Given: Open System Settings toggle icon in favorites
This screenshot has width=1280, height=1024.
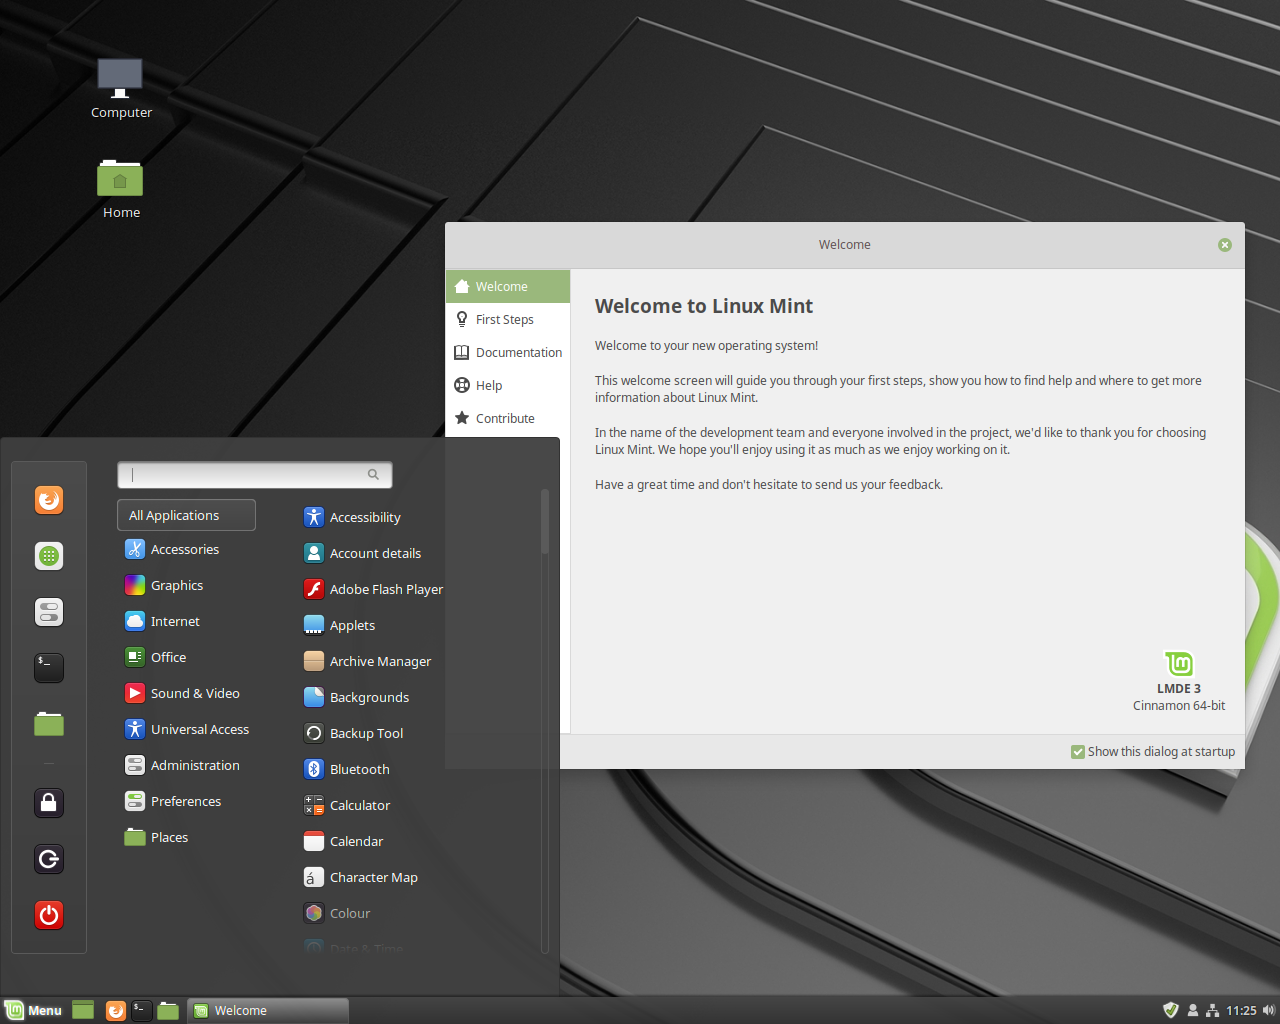Looking at the screenshot, I should click(x=49, y=611).
